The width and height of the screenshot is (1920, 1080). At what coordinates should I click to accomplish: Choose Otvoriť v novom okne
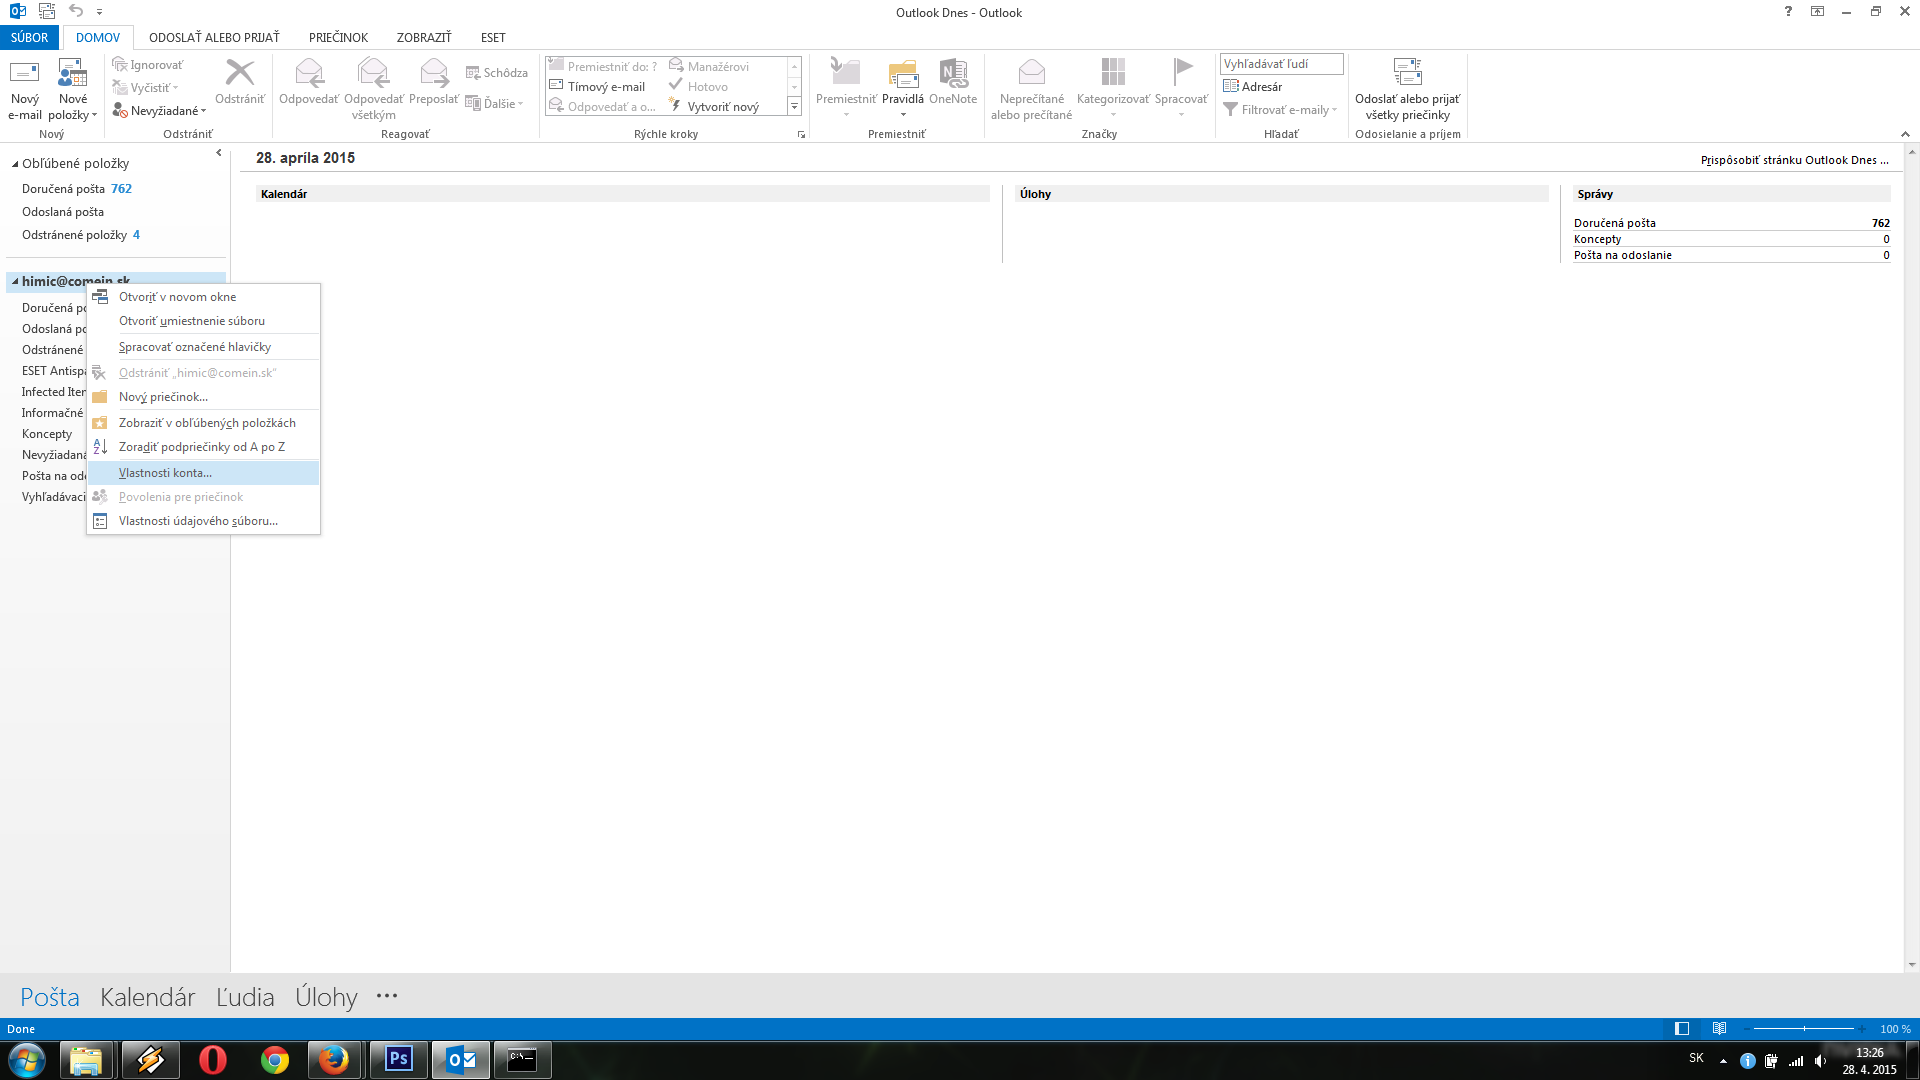tap(204, 297)
